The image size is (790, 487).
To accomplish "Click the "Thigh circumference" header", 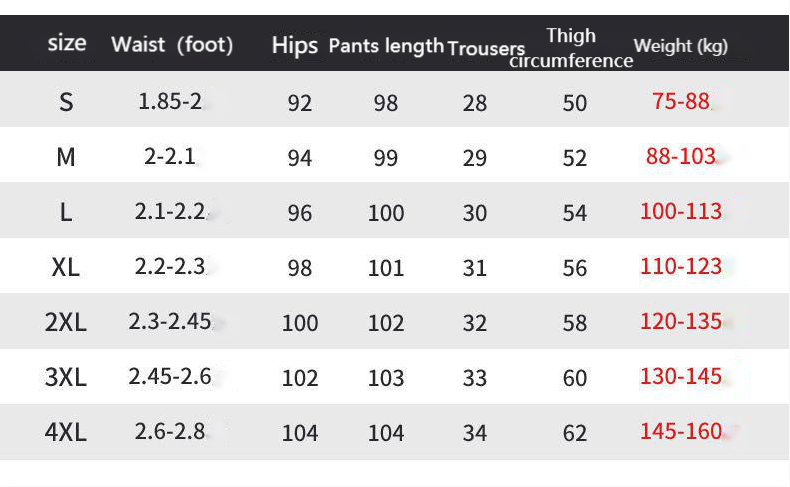I will click(x=571, y=48).
